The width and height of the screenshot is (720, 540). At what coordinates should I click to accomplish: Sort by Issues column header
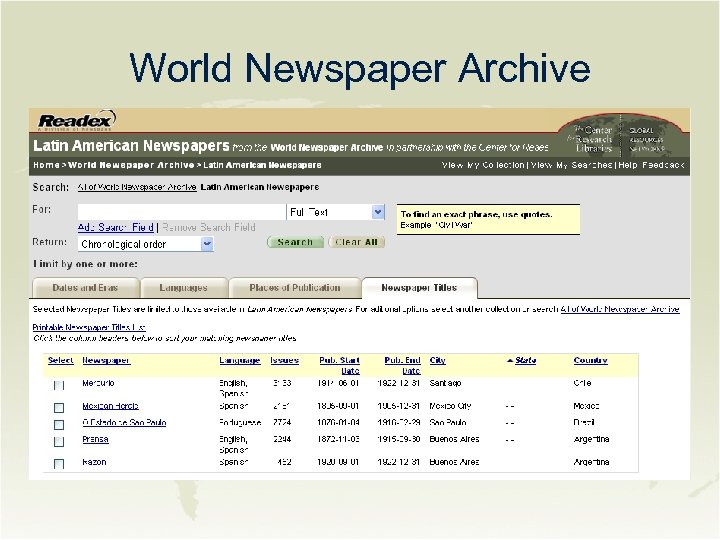point(285,360)
